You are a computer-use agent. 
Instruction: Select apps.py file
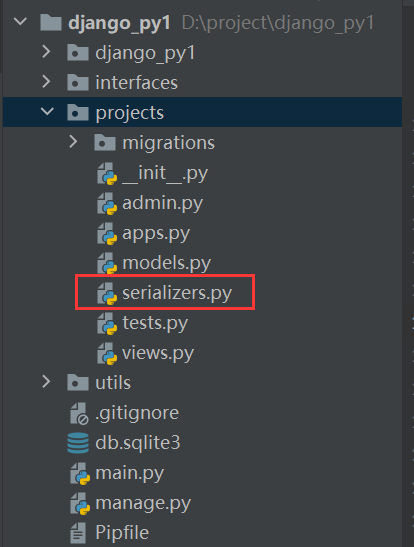tap(156, 233)
